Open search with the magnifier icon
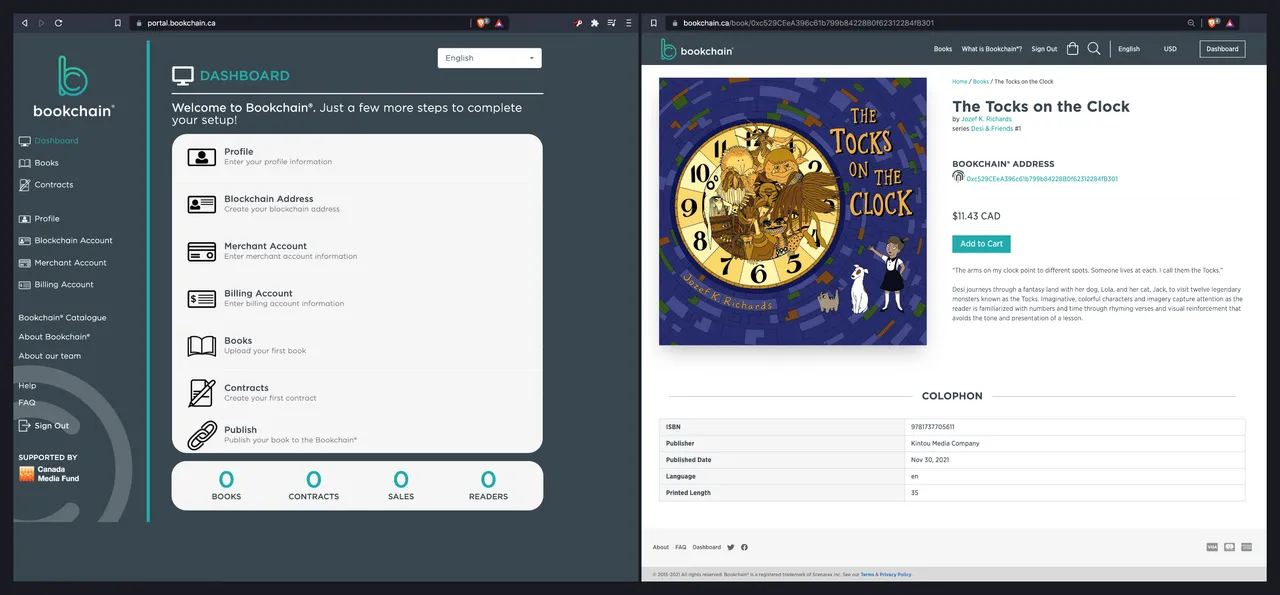The height and width of the screenshot is (595, 1280). point(1094,48)
